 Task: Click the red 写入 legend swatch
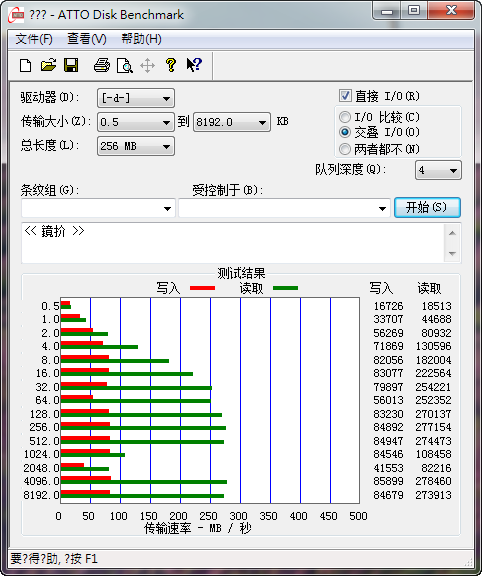coord(202,288)
